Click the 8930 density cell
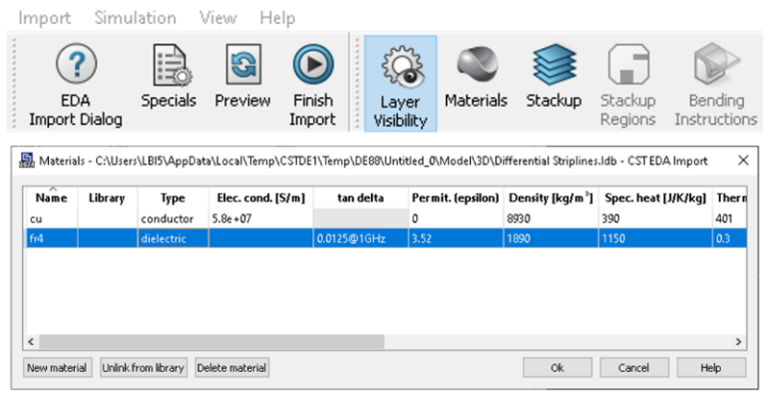This screenshot has height=394, width=768. (x=551, y=219)
